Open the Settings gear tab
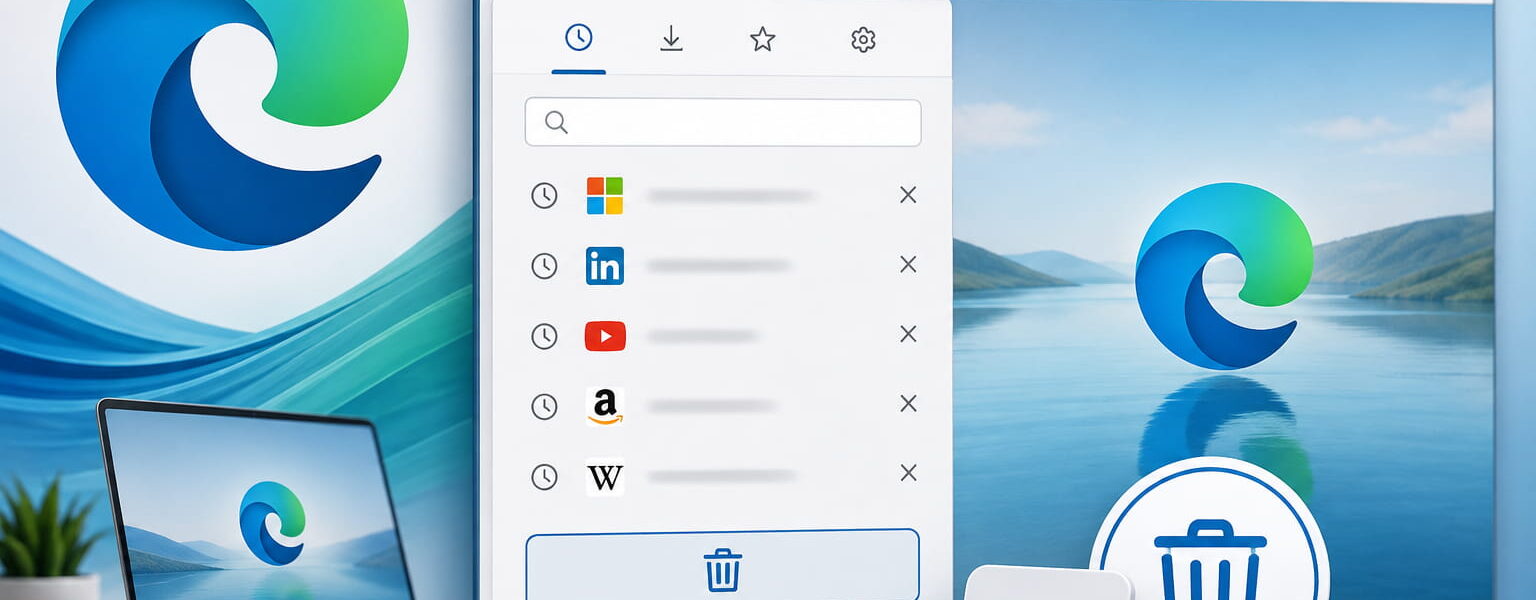This screenshot has height=600, width=1536. point(863,39)
